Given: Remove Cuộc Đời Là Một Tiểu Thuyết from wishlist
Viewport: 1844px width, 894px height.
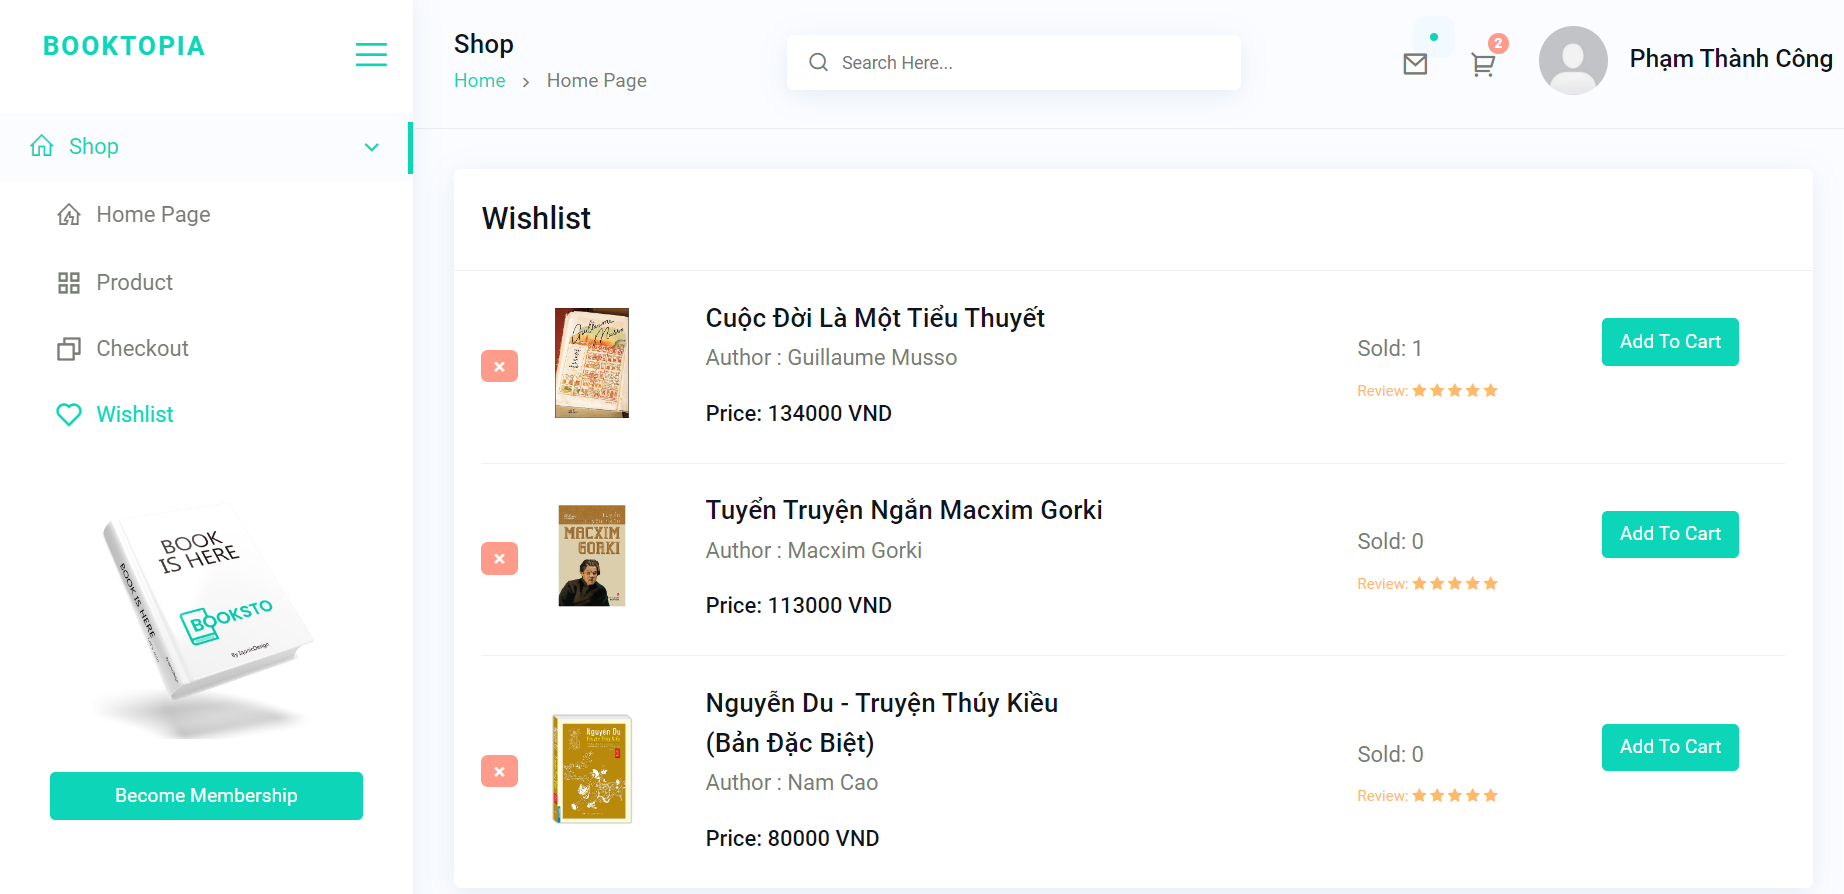Looking at the screenshot, I should [x=499, y=366].
